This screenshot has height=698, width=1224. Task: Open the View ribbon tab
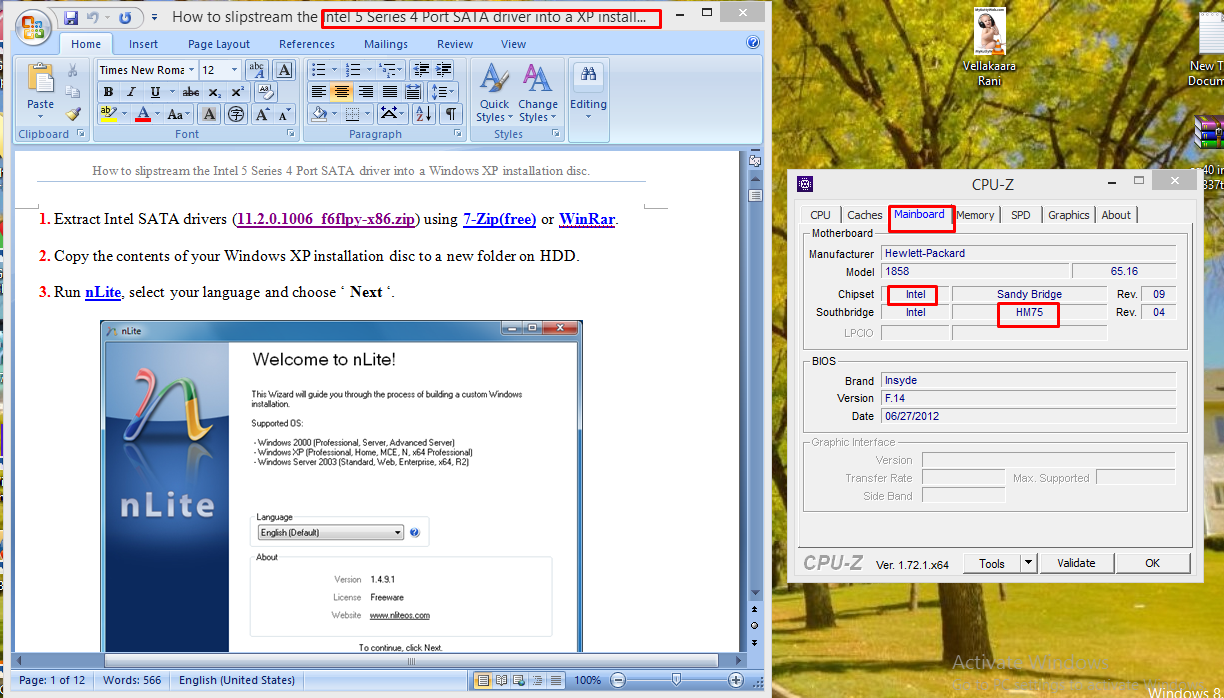pos(514,44)
